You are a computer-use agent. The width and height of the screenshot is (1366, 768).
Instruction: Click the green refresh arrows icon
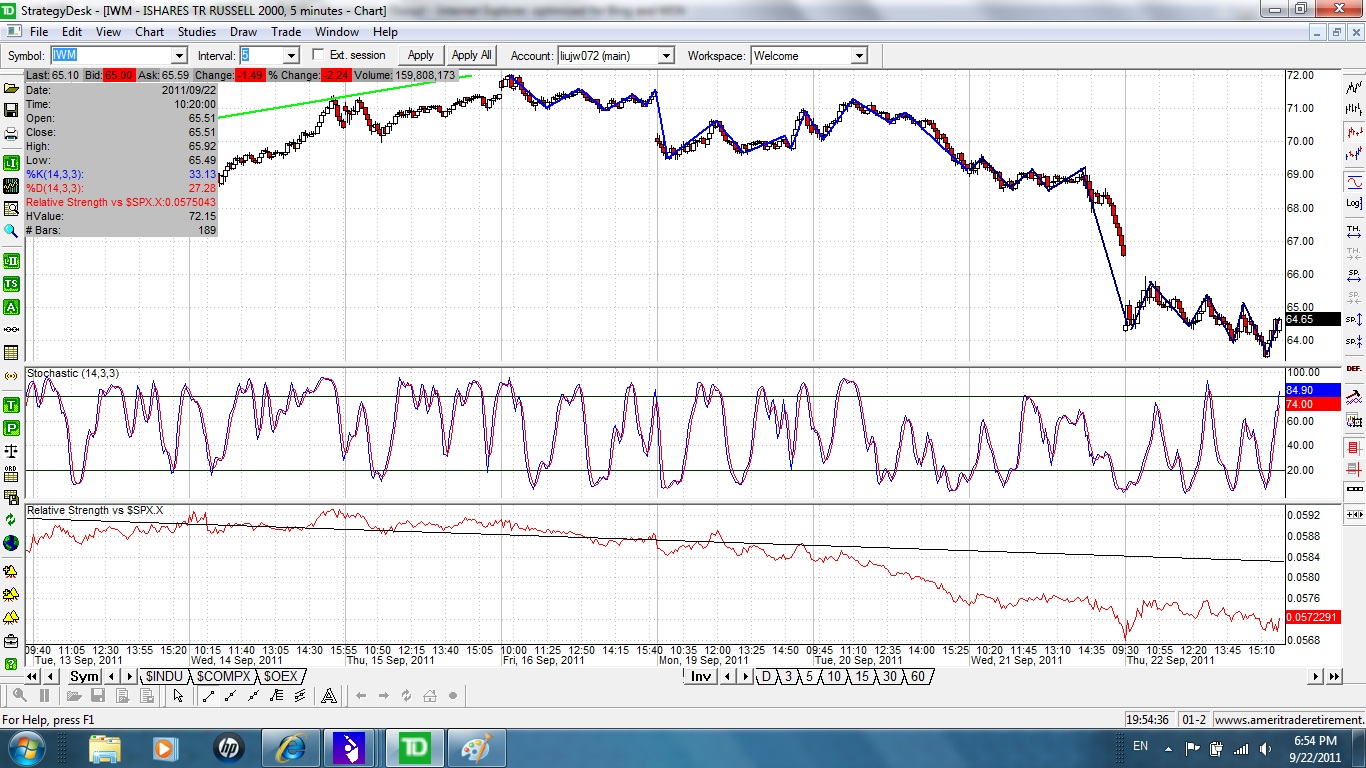coord(11,520)
